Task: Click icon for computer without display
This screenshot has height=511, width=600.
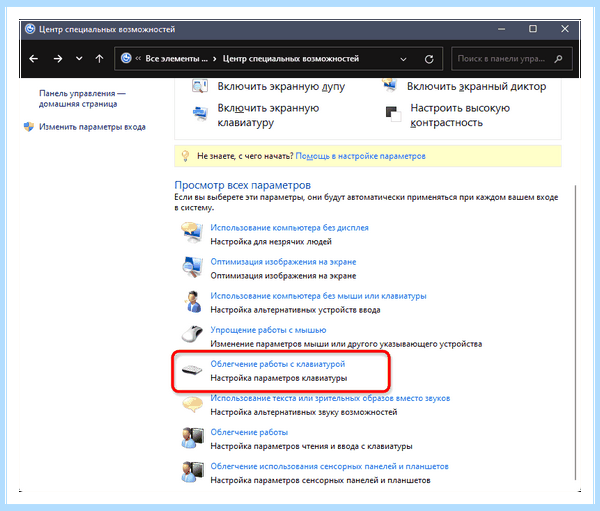Action: 192,232
